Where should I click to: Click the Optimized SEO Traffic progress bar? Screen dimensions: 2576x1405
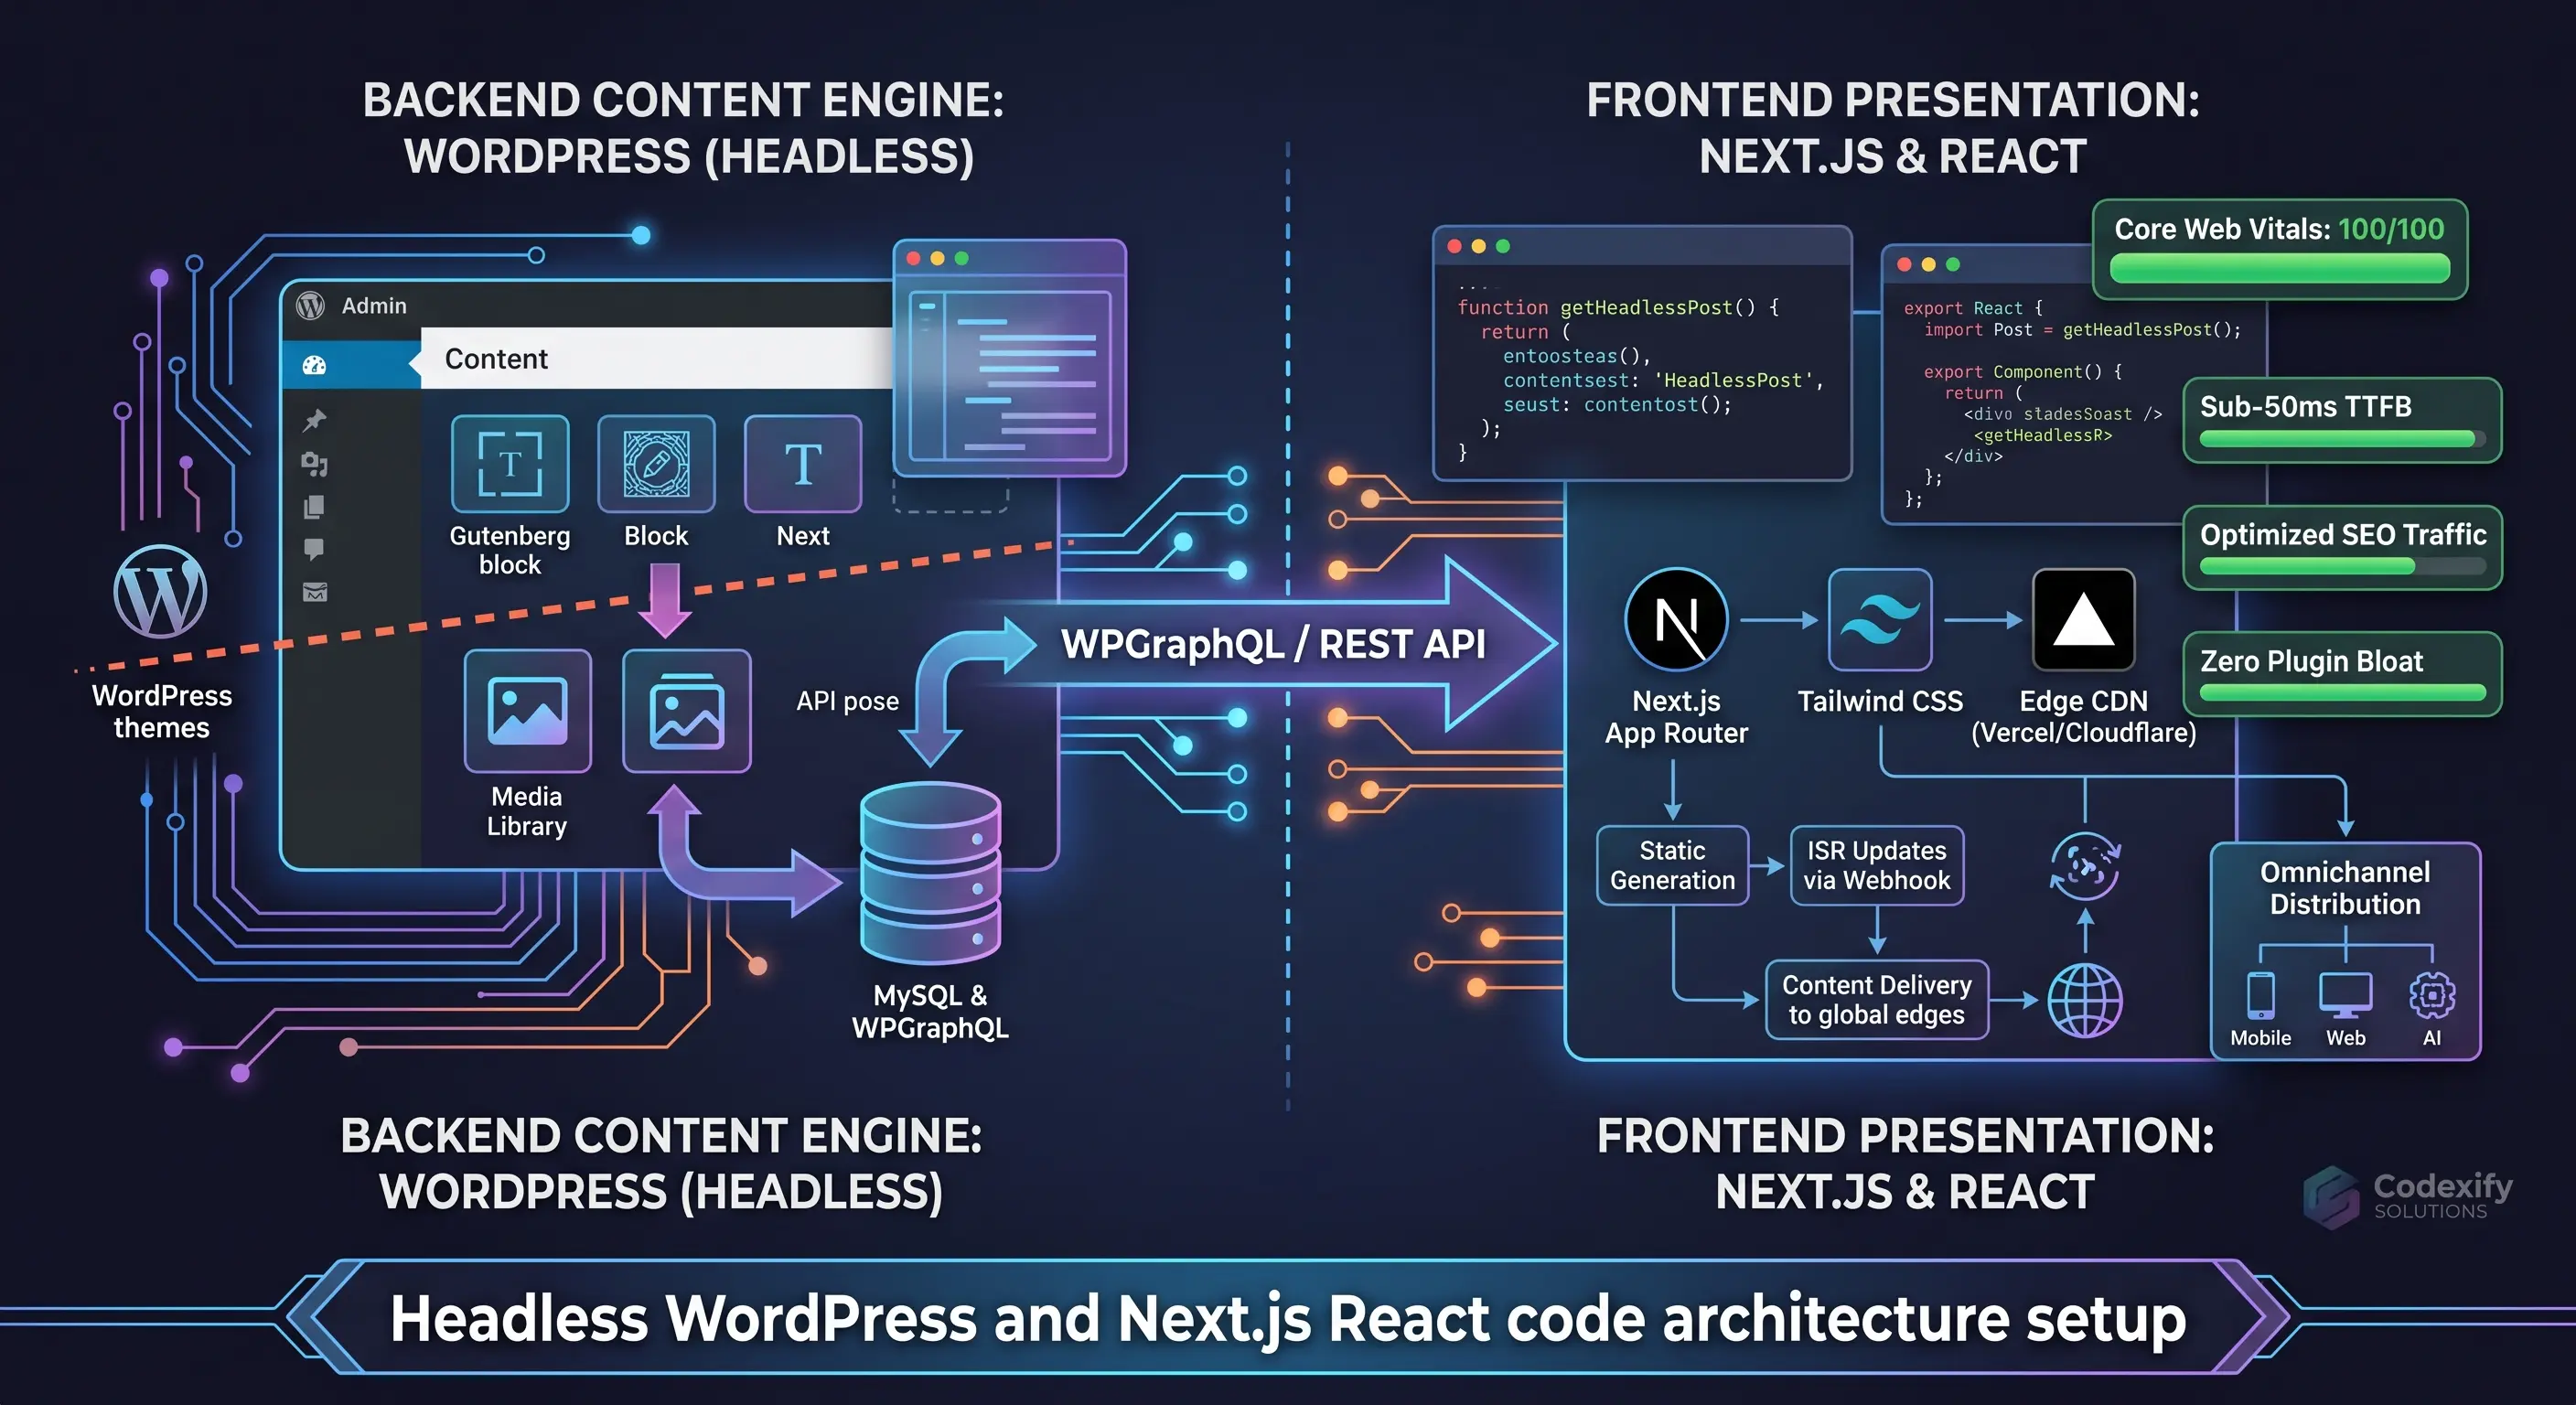click(x=2342, y=566)
